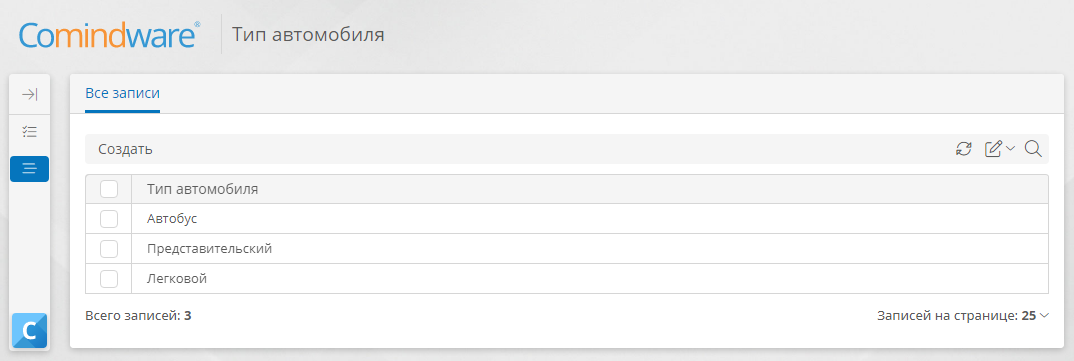Open the Легковой record
The height and width of the screenshot is (361, 1074).
pyautogui.click(x=177, y=279)
